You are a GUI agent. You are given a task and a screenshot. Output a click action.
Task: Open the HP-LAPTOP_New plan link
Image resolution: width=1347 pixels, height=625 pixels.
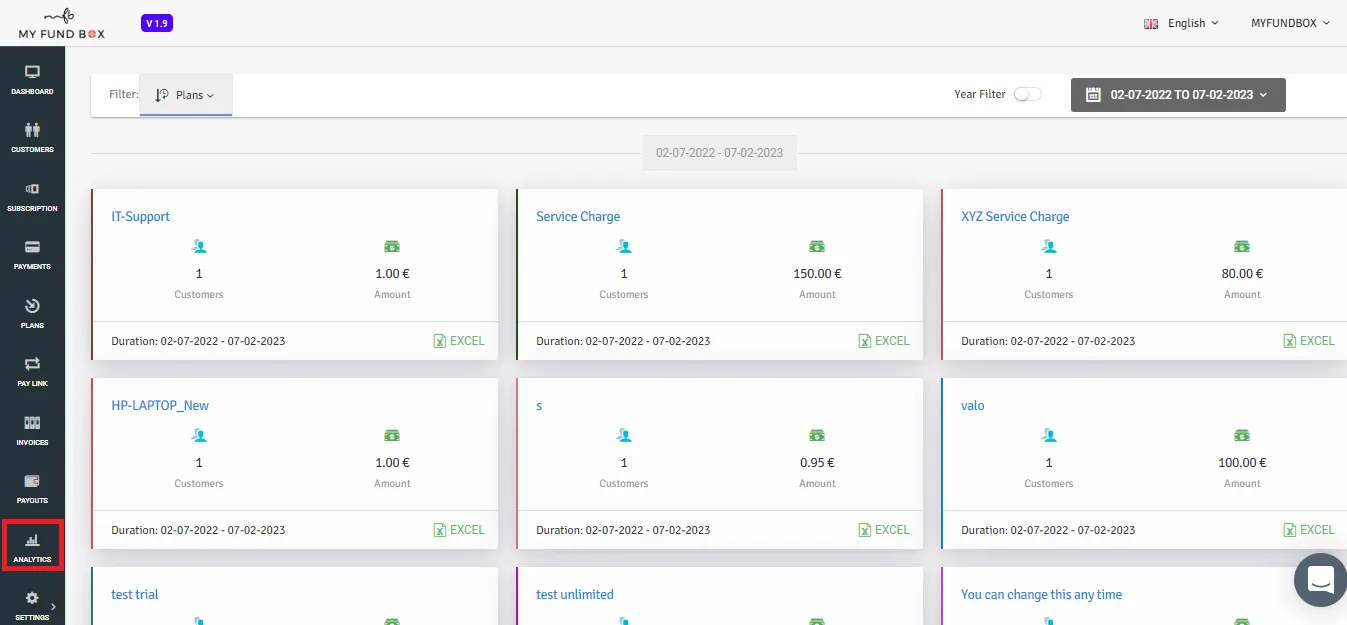point(160,405)
